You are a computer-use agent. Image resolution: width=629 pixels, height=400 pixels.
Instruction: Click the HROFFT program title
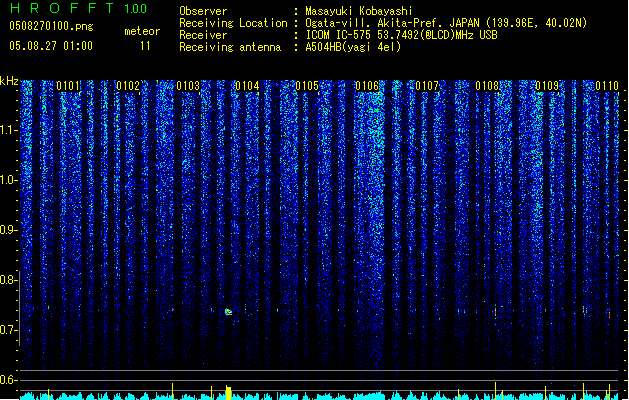click(62, 8)
